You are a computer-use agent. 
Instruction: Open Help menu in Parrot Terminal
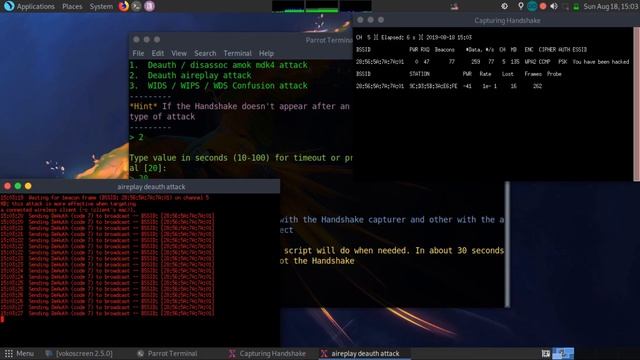[x=266, y=53]
